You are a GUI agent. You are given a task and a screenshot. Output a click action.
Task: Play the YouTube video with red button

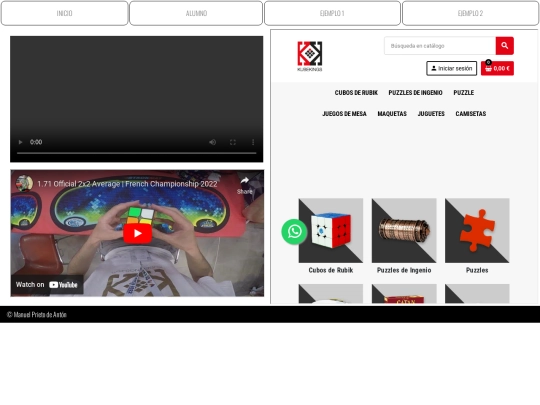pos(137,233)
